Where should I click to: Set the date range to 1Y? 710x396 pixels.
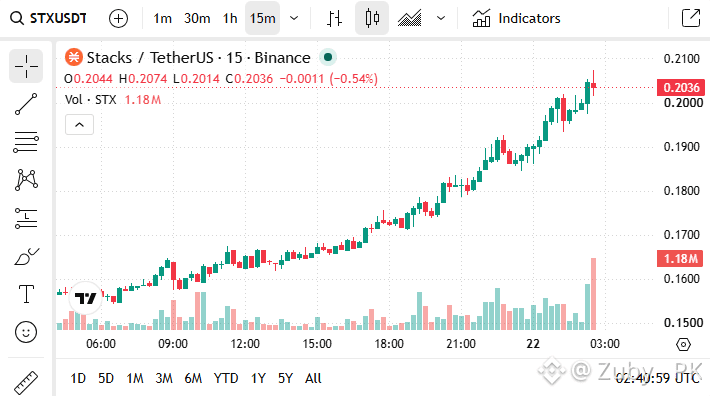tap(258, 378)
